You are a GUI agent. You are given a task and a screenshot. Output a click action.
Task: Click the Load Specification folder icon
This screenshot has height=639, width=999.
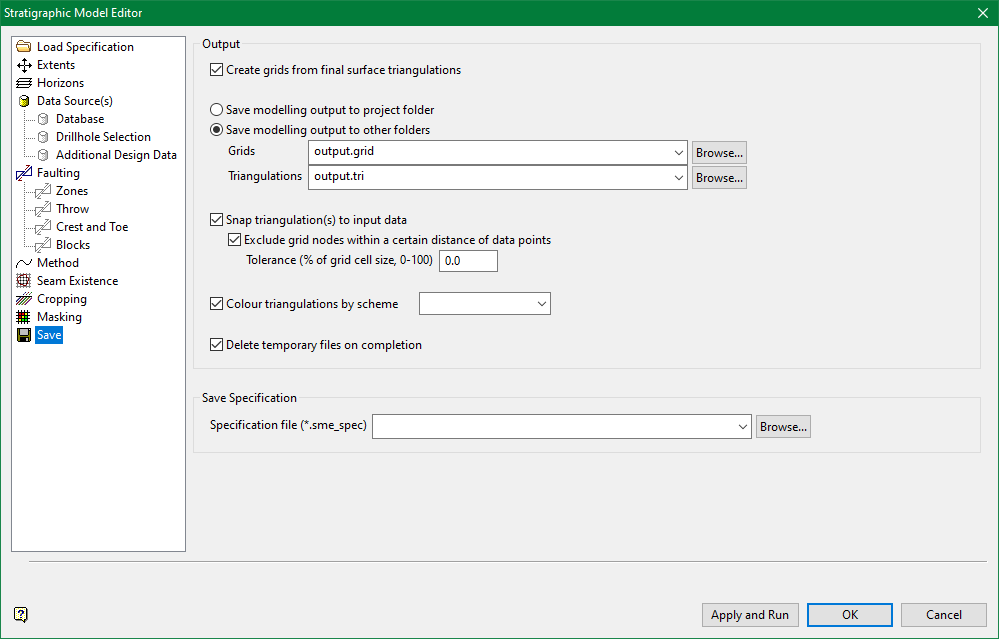[x=24, y=47]
